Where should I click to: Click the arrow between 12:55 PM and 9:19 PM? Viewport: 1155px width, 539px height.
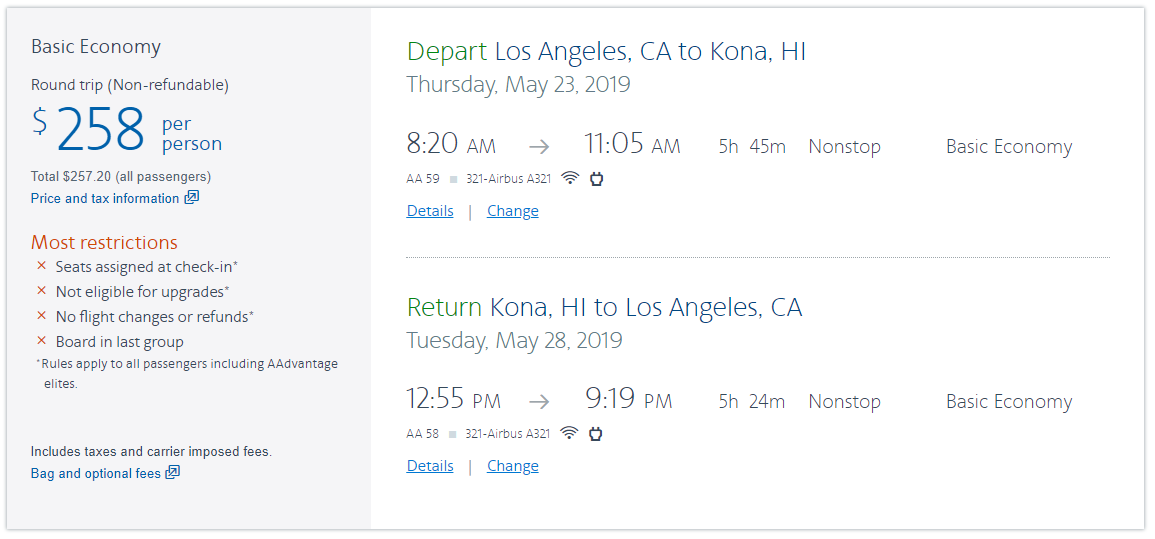tap(539, 402)
